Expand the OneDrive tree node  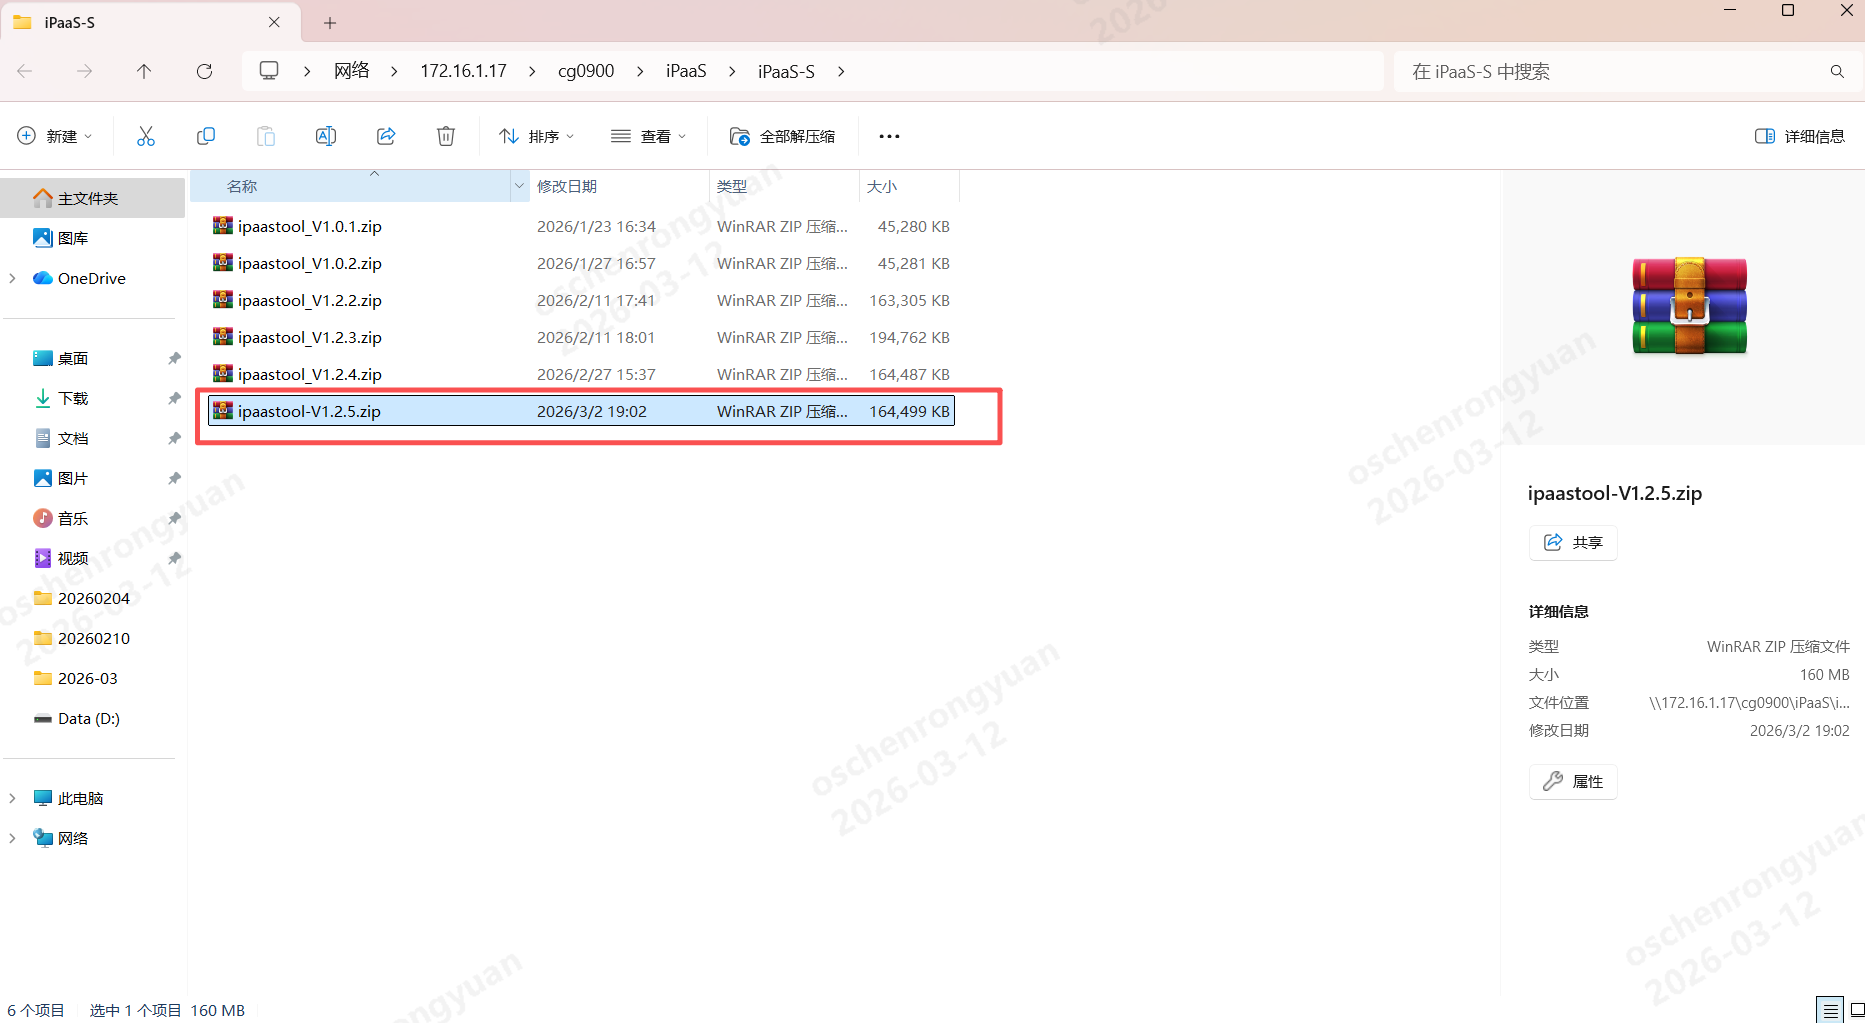coord(12,278)
